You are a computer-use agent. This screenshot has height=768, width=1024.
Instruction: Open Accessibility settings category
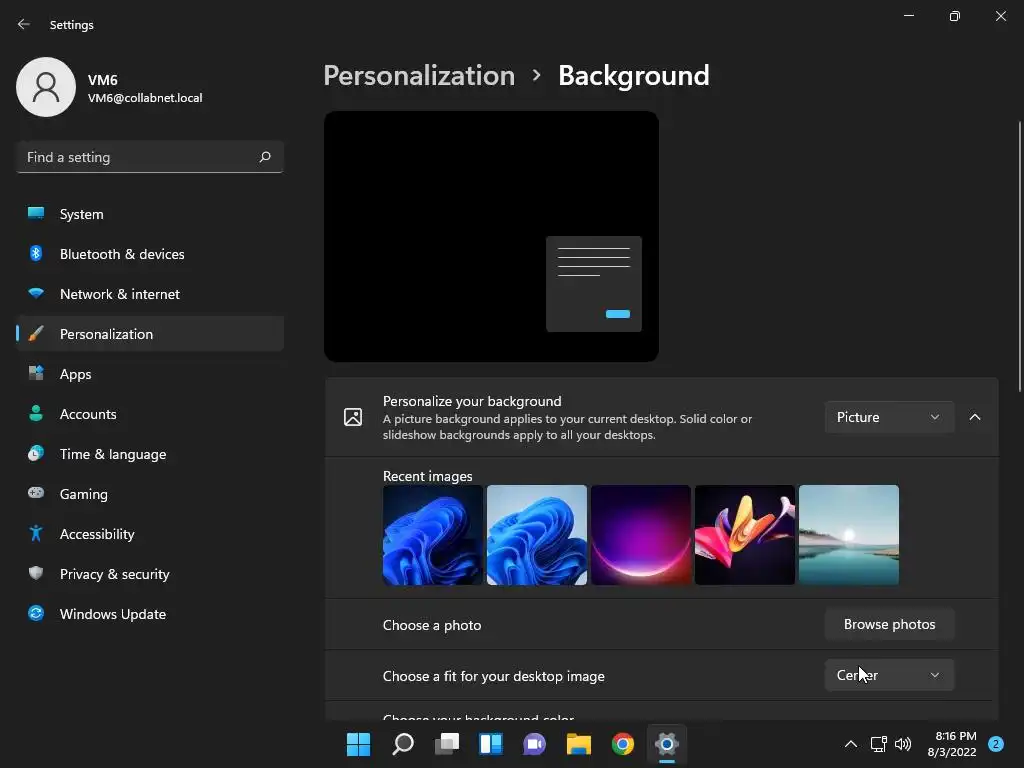click(150, 534)
